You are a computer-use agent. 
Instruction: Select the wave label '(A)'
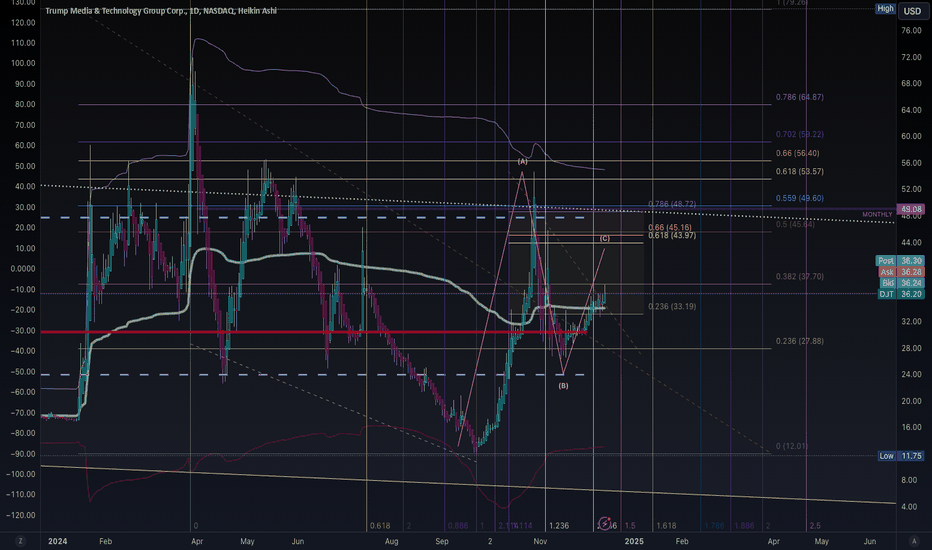[x=522, y=161]
